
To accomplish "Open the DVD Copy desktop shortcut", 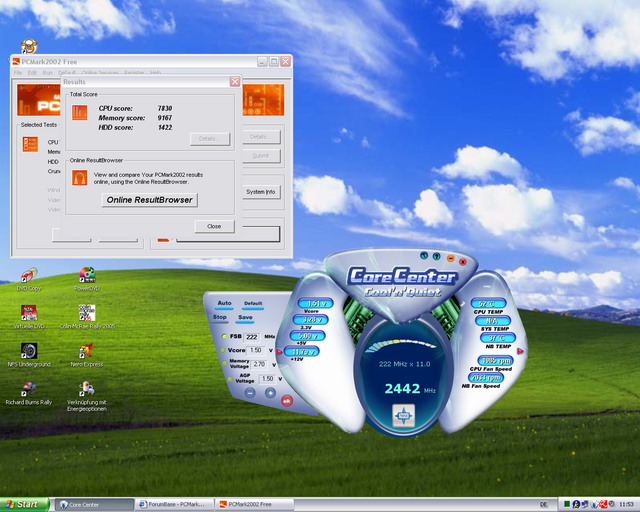I will (29, 279).
